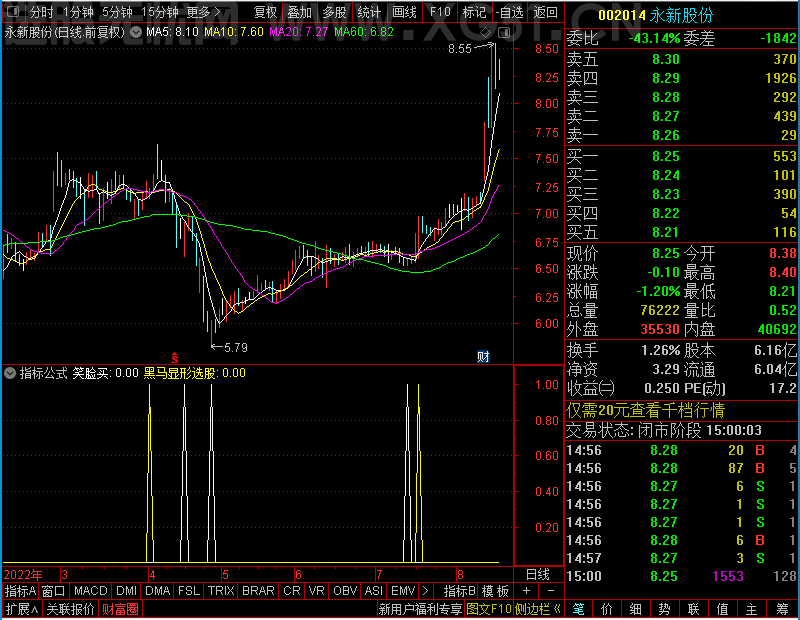The height and width of the screenshot is (620, 800).
Task: Click the month 5 timeline marker
Action: pos(225,575)
